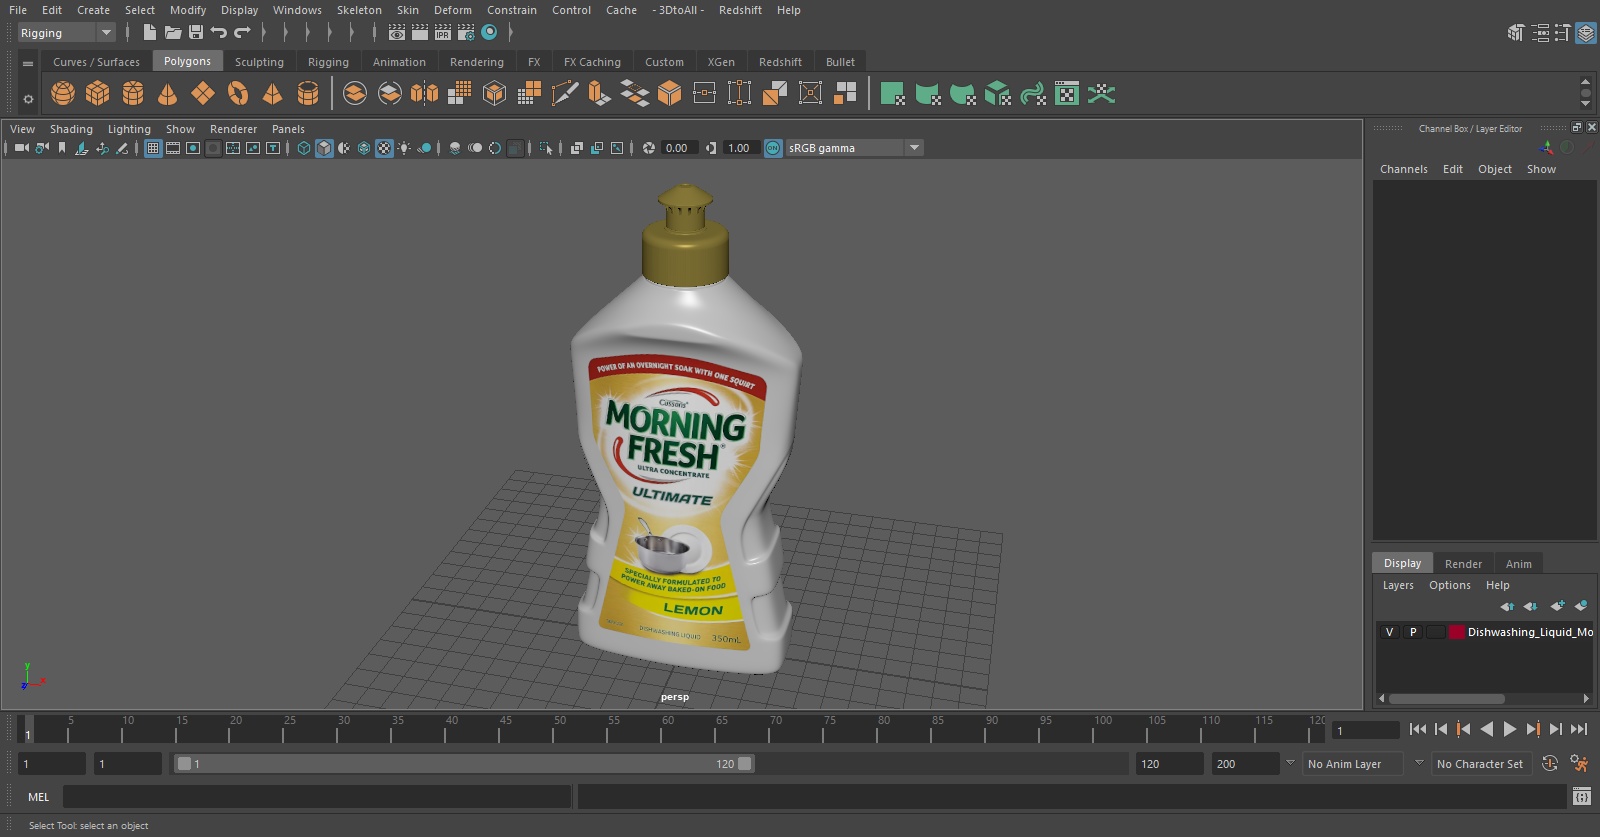The width and height of the screenshot is (1600, 837).
Task: Click the red color swatch of Dishwashing_Liquid layer
Action: point(1457,632)
